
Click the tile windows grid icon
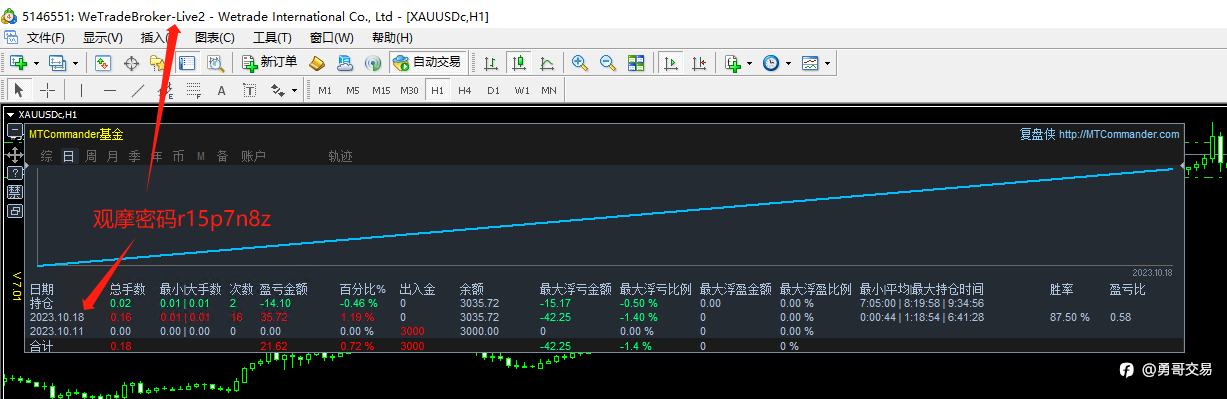[636, 62]
